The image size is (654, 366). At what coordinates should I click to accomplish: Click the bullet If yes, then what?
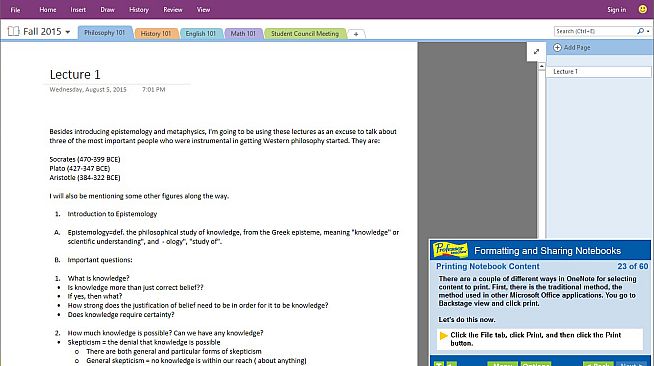point(95,296)
